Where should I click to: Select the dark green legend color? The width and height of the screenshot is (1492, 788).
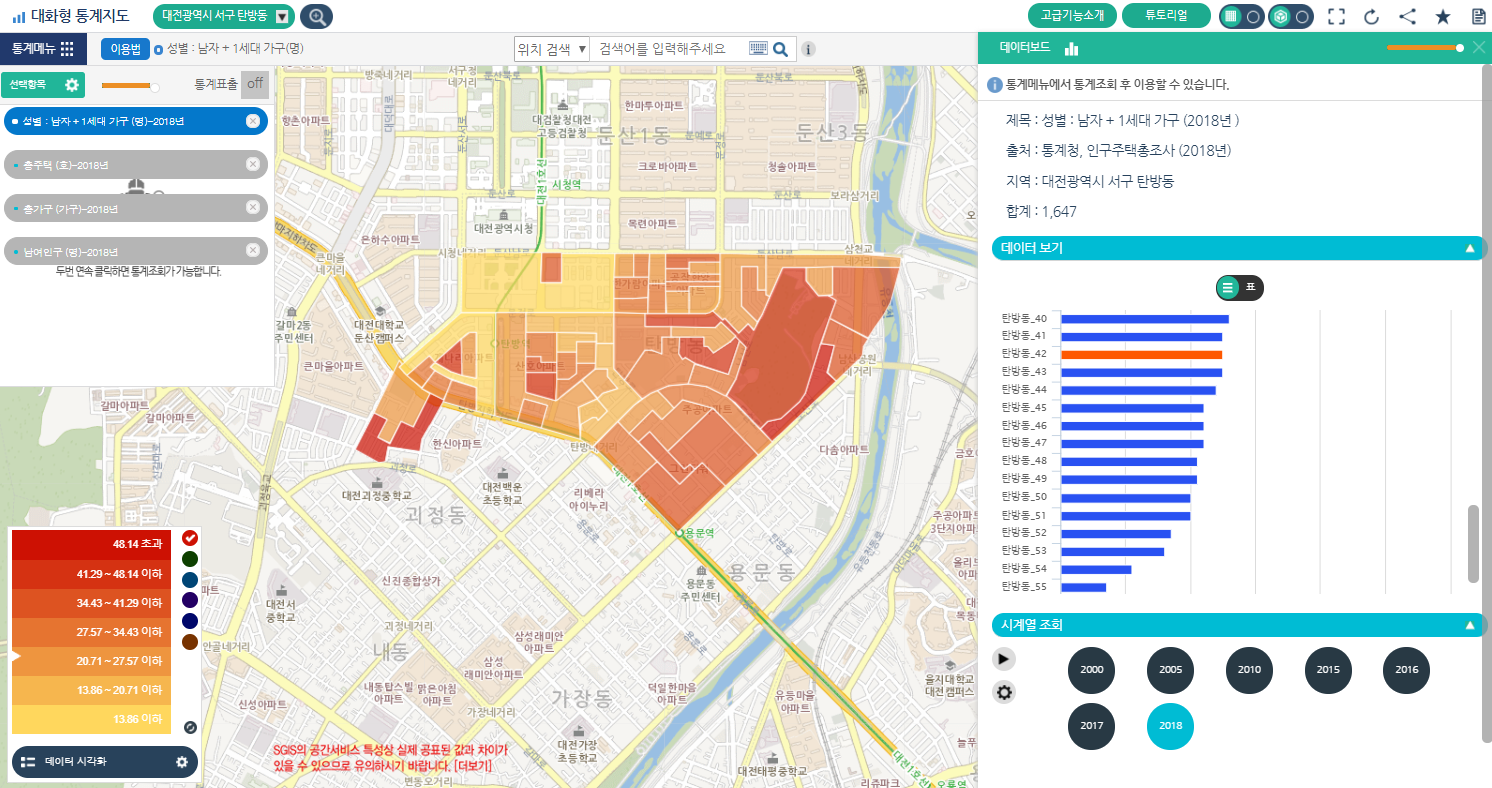tap(190, 559)
